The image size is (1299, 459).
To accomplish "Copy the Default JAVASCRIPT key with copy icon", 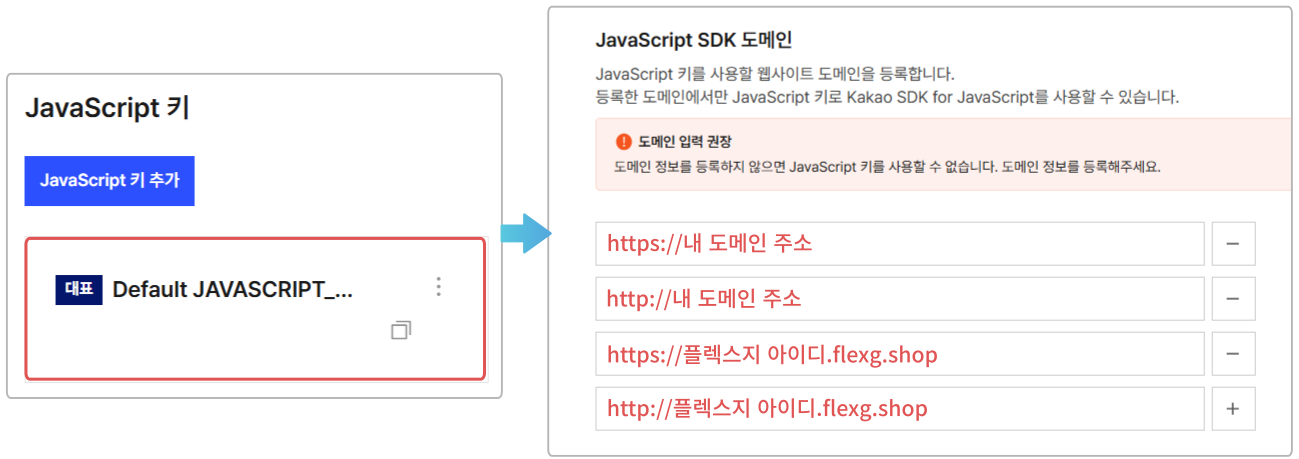I will click(x=401, y=330).
